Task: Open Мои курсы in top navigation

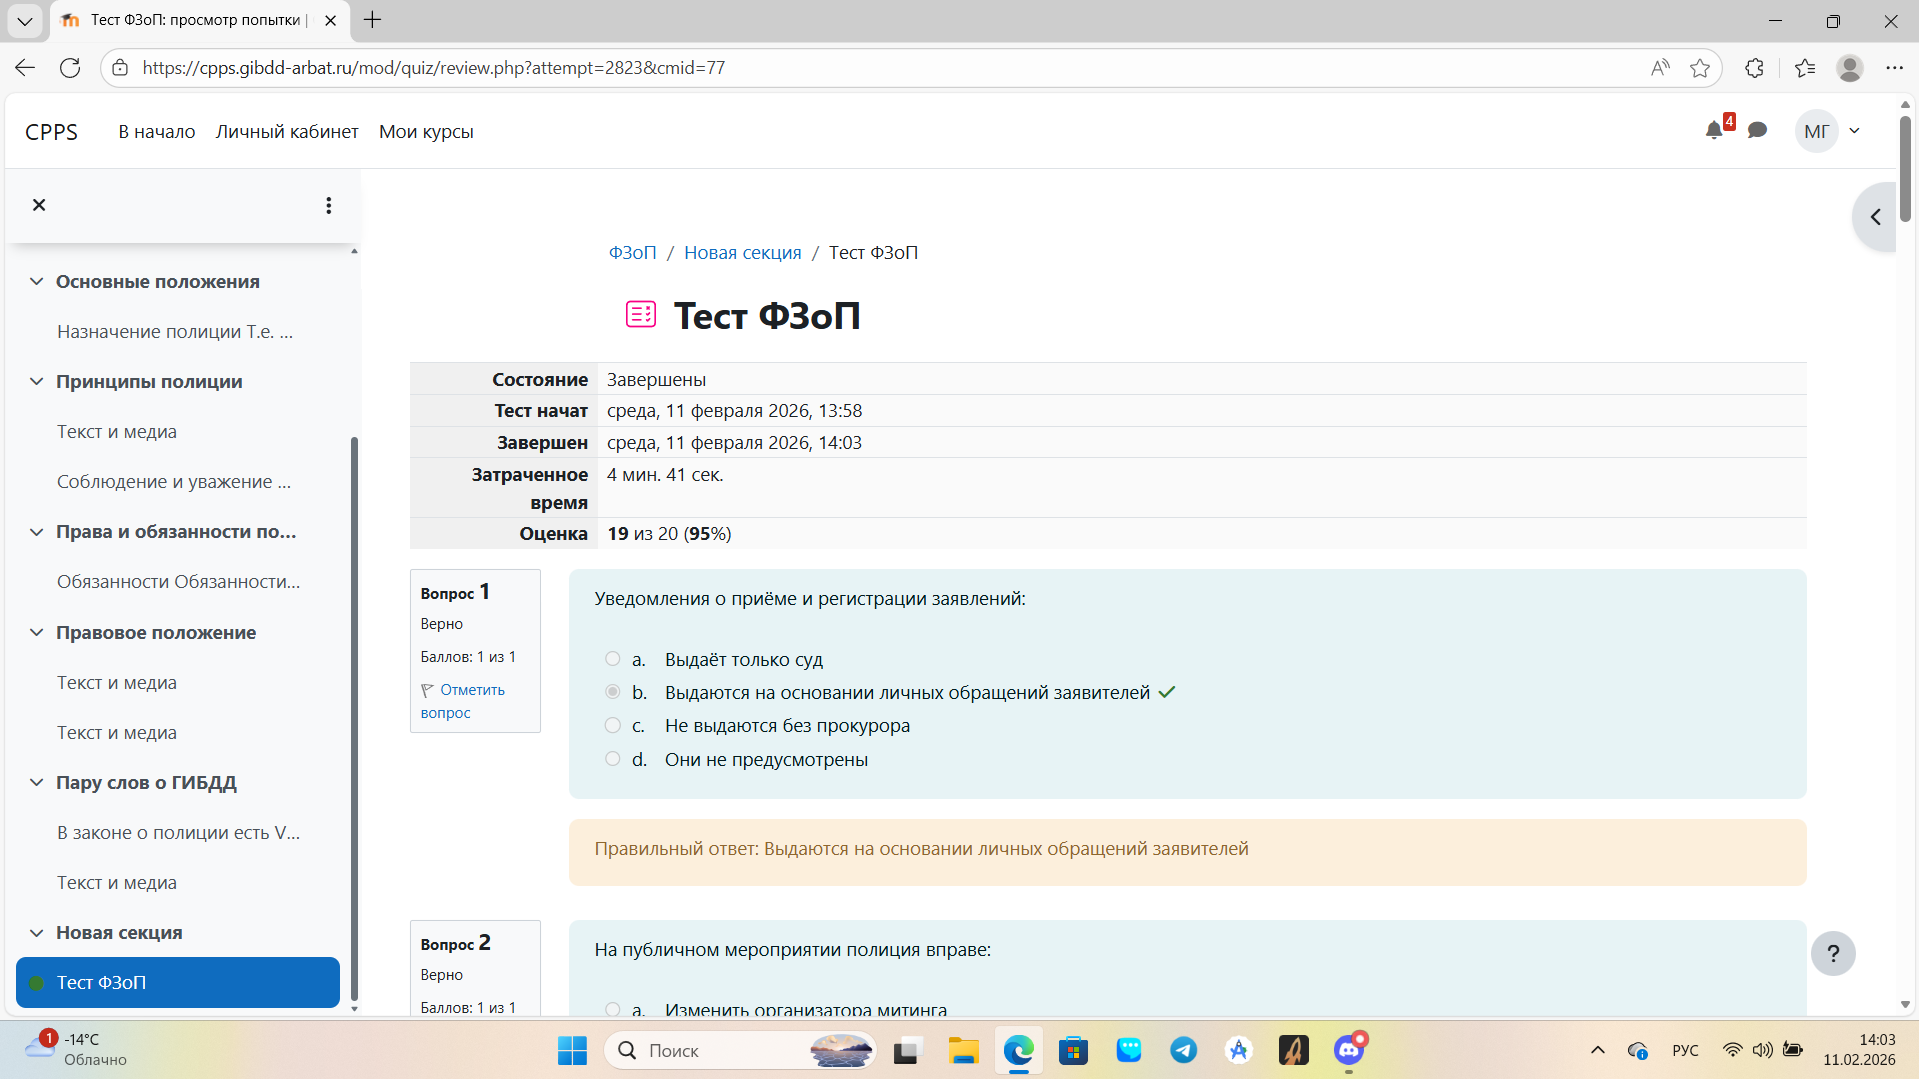Action: click(426, 132)
